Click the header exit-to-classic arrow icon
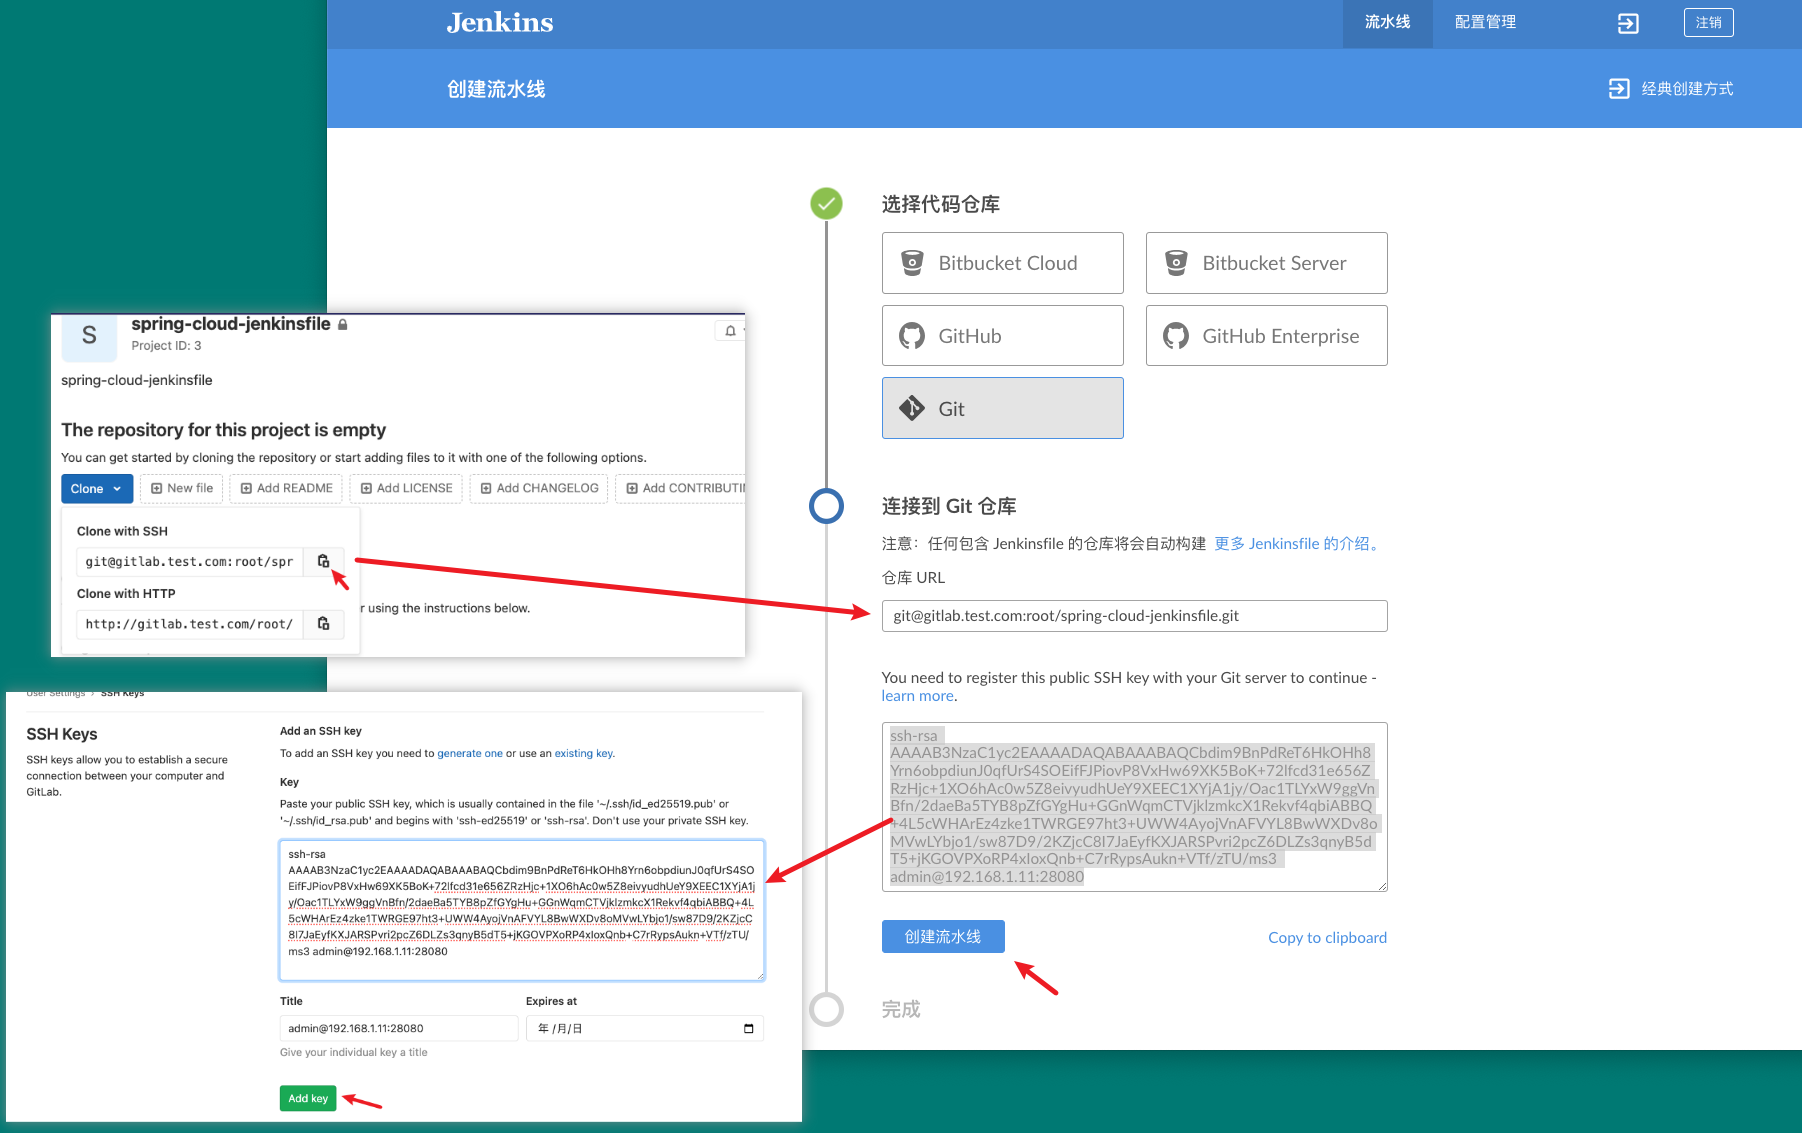1802x1133 pixels. point(1628,23)
